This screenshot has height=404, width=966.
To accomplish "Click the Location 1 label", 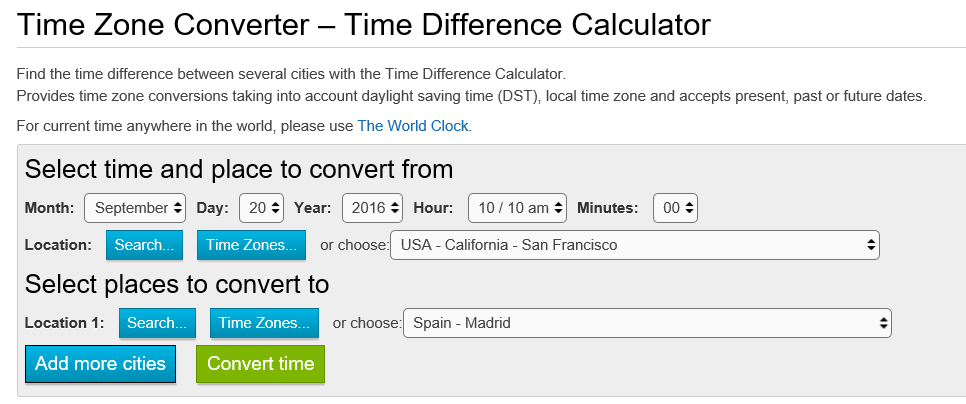I will tap(64, 322).
